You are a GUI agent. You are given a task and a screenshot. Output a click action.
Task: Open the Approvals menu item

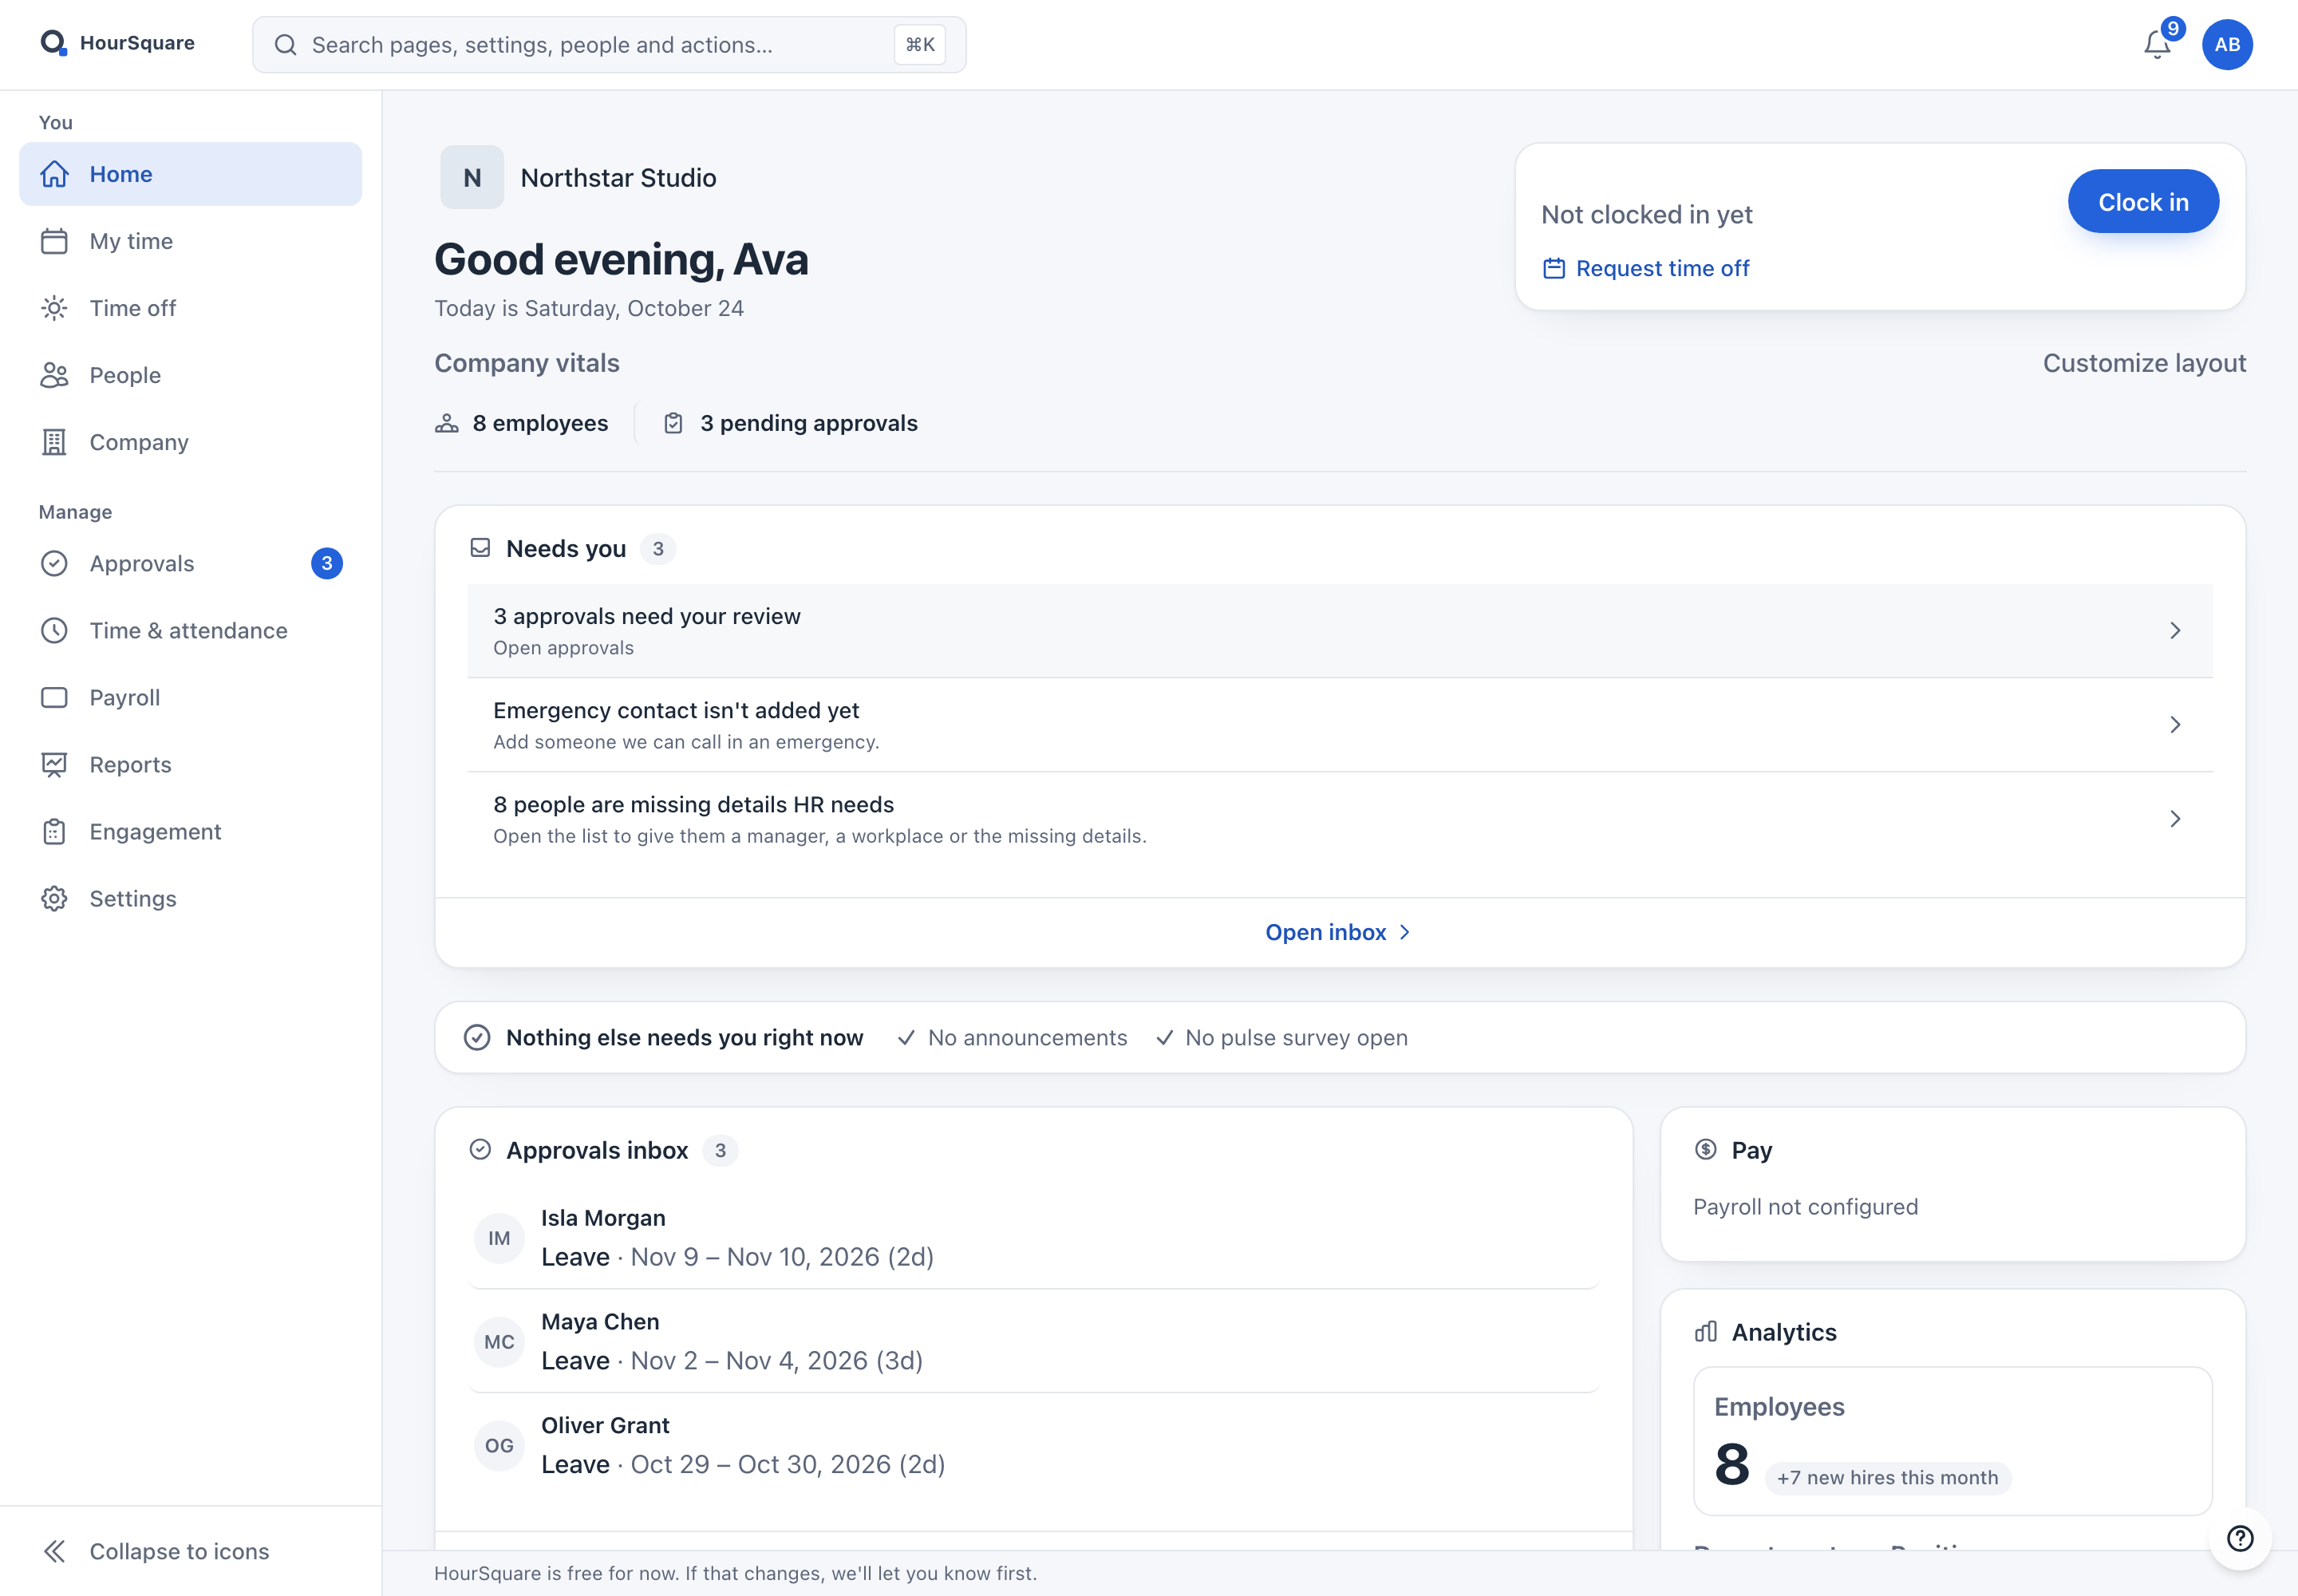190,563
